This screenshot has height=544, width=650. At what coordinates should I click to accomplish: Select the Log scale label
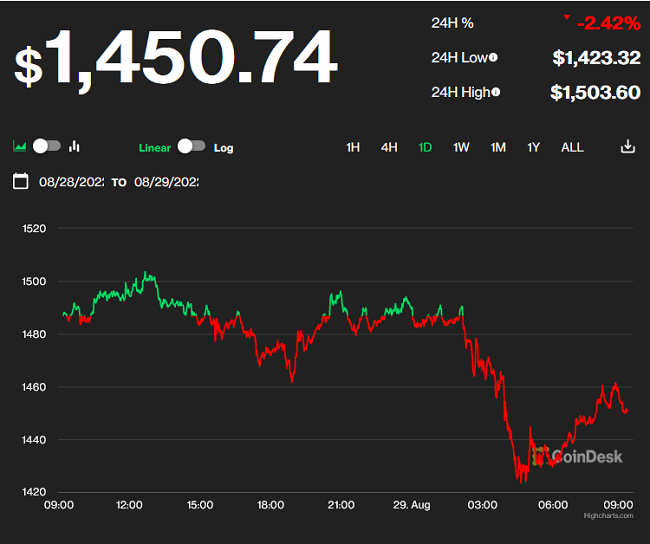[x=223, y=148]
